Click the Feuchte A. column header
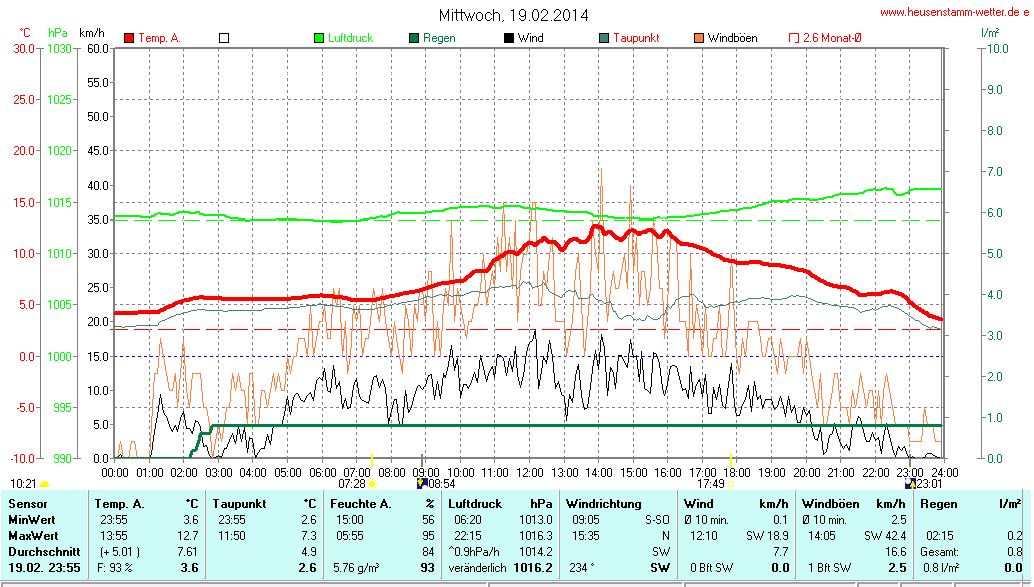Image resolution: width=1034 pixels, height=587 pixels. click(361, 504)
